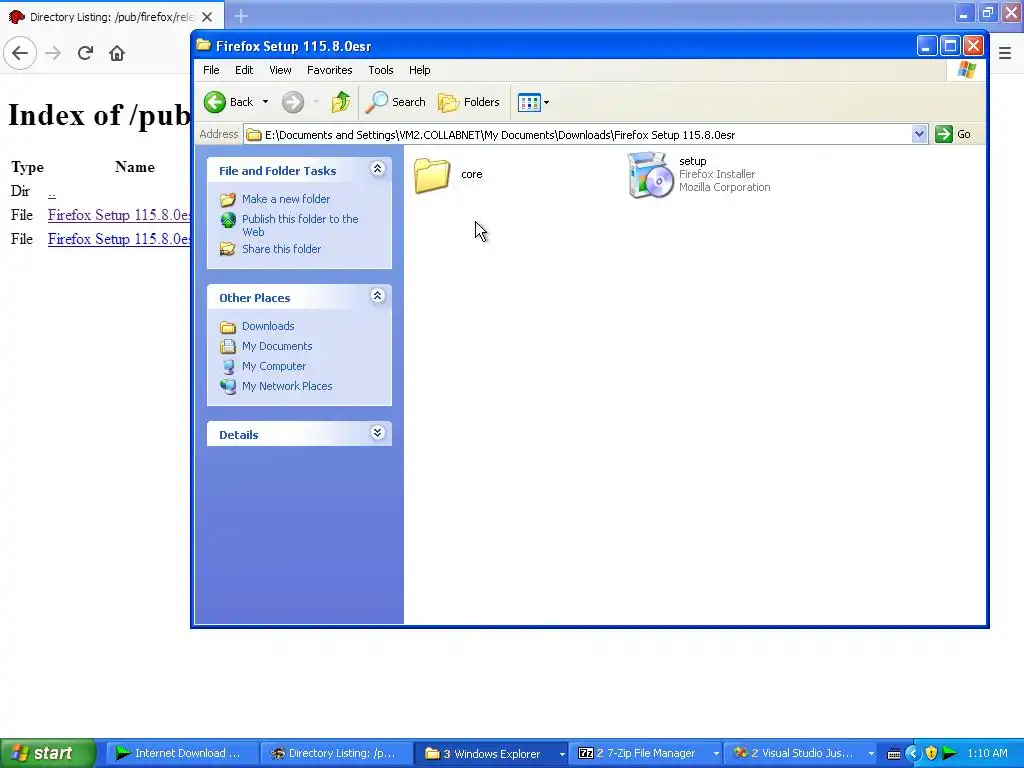Open My Documents in Other Places
Viewport: 1024px width, 768px height.
(277, 346)
